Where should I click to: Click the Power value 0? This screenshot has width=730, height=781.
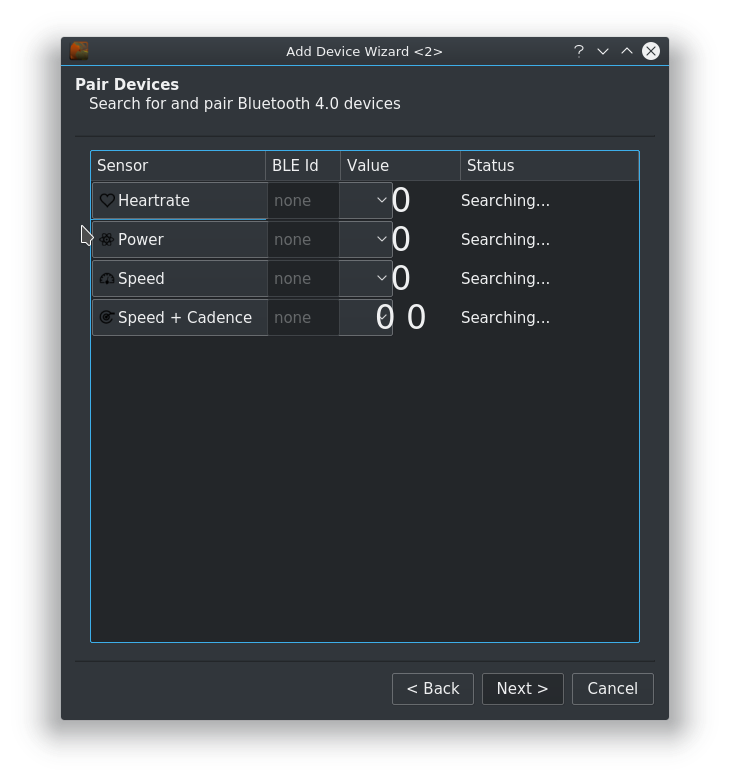click(x=401, y=240)
